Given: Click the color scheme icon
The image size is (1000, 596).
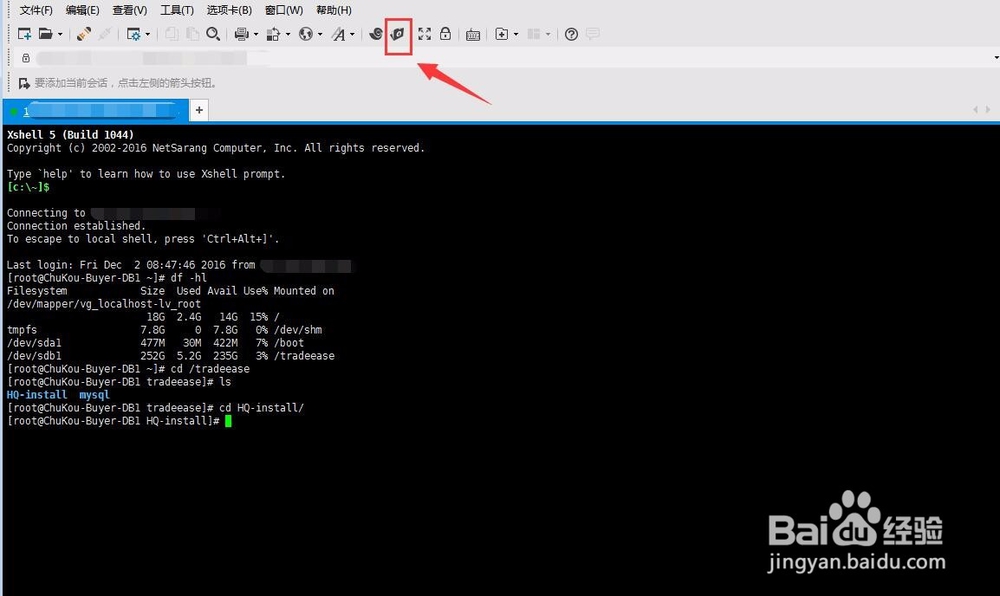Looking at the screenshot, I should 273,34.
